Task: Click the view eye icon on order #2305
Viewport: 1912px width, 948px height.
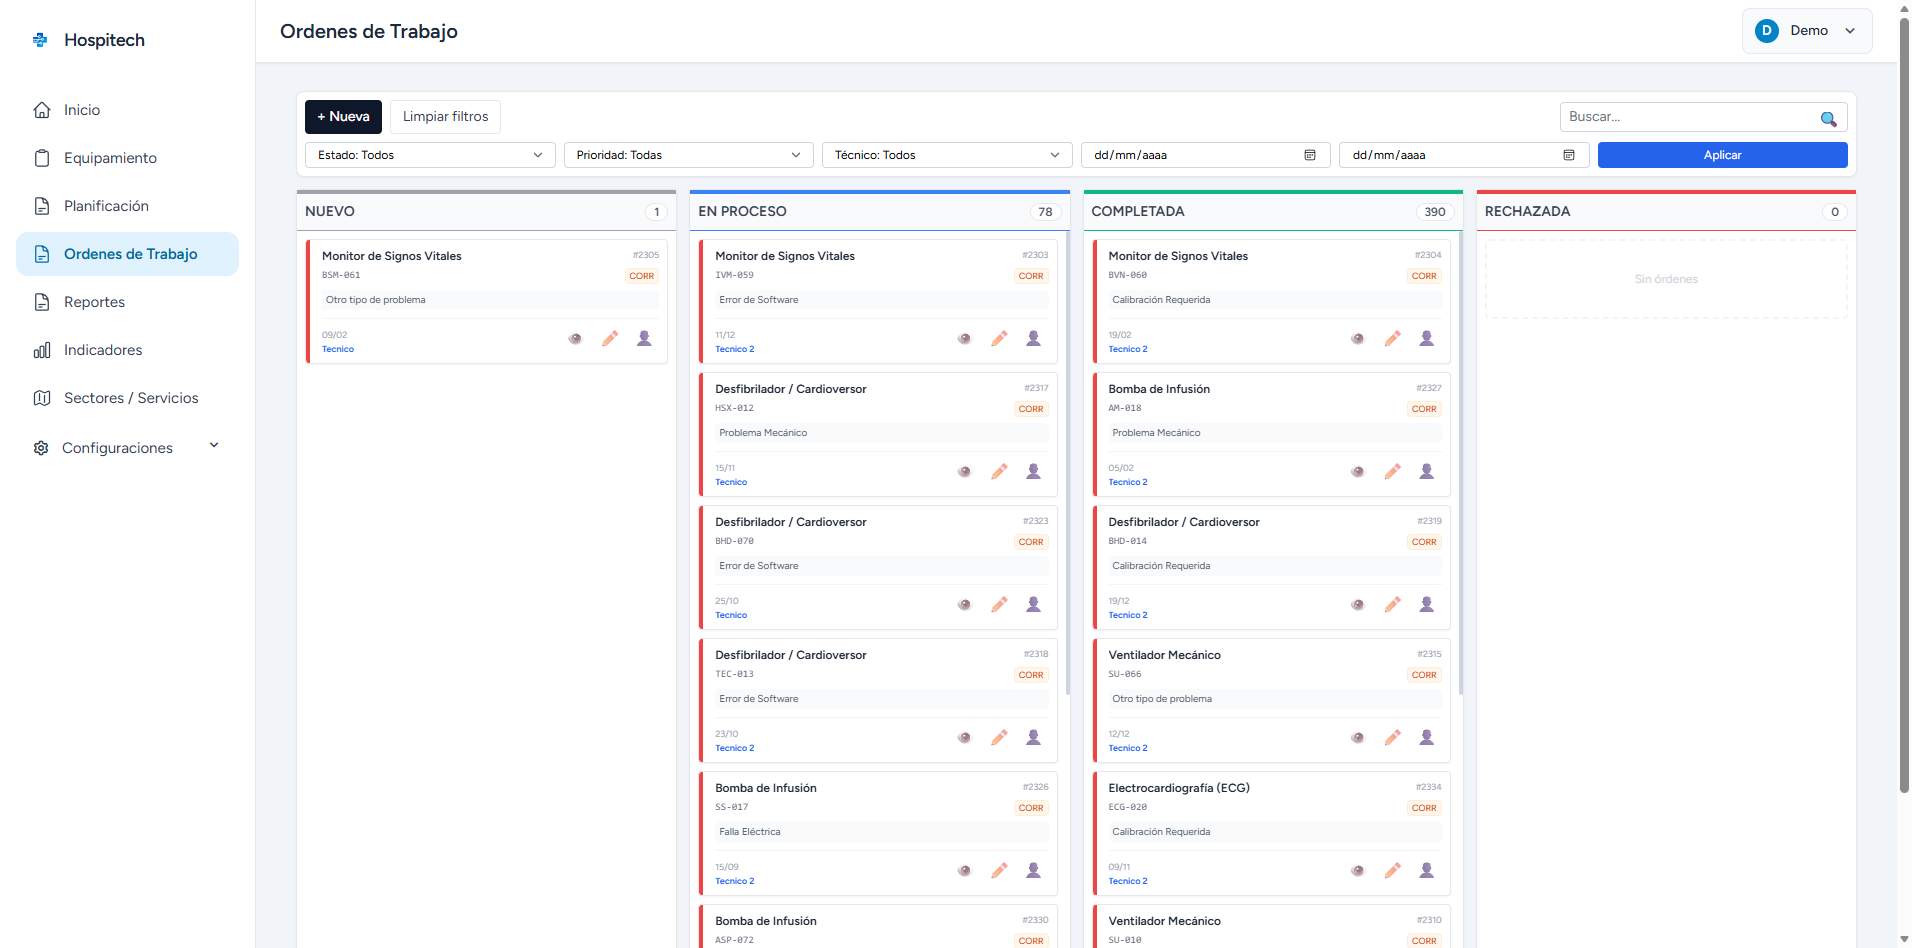Action: [575, 339]
